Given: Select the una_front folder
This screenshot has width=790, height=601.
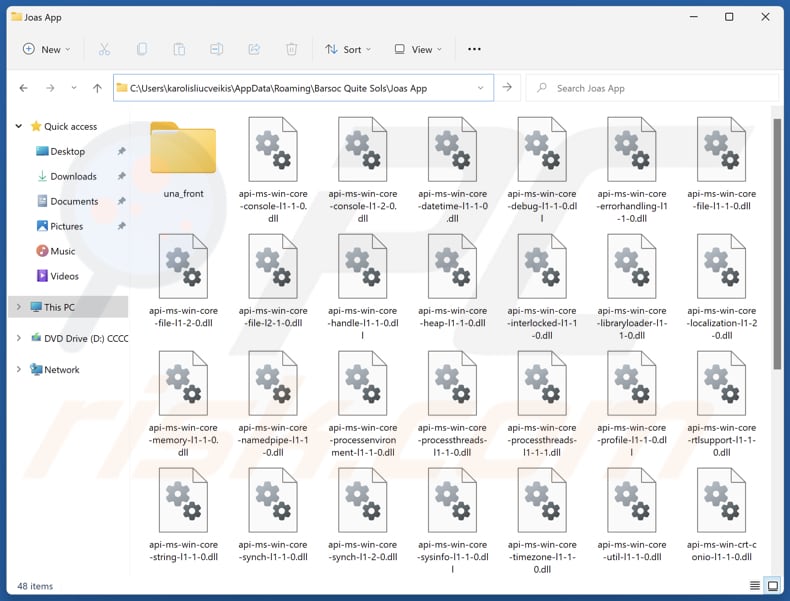Looking at the screenshot, I should click(183, 160).
